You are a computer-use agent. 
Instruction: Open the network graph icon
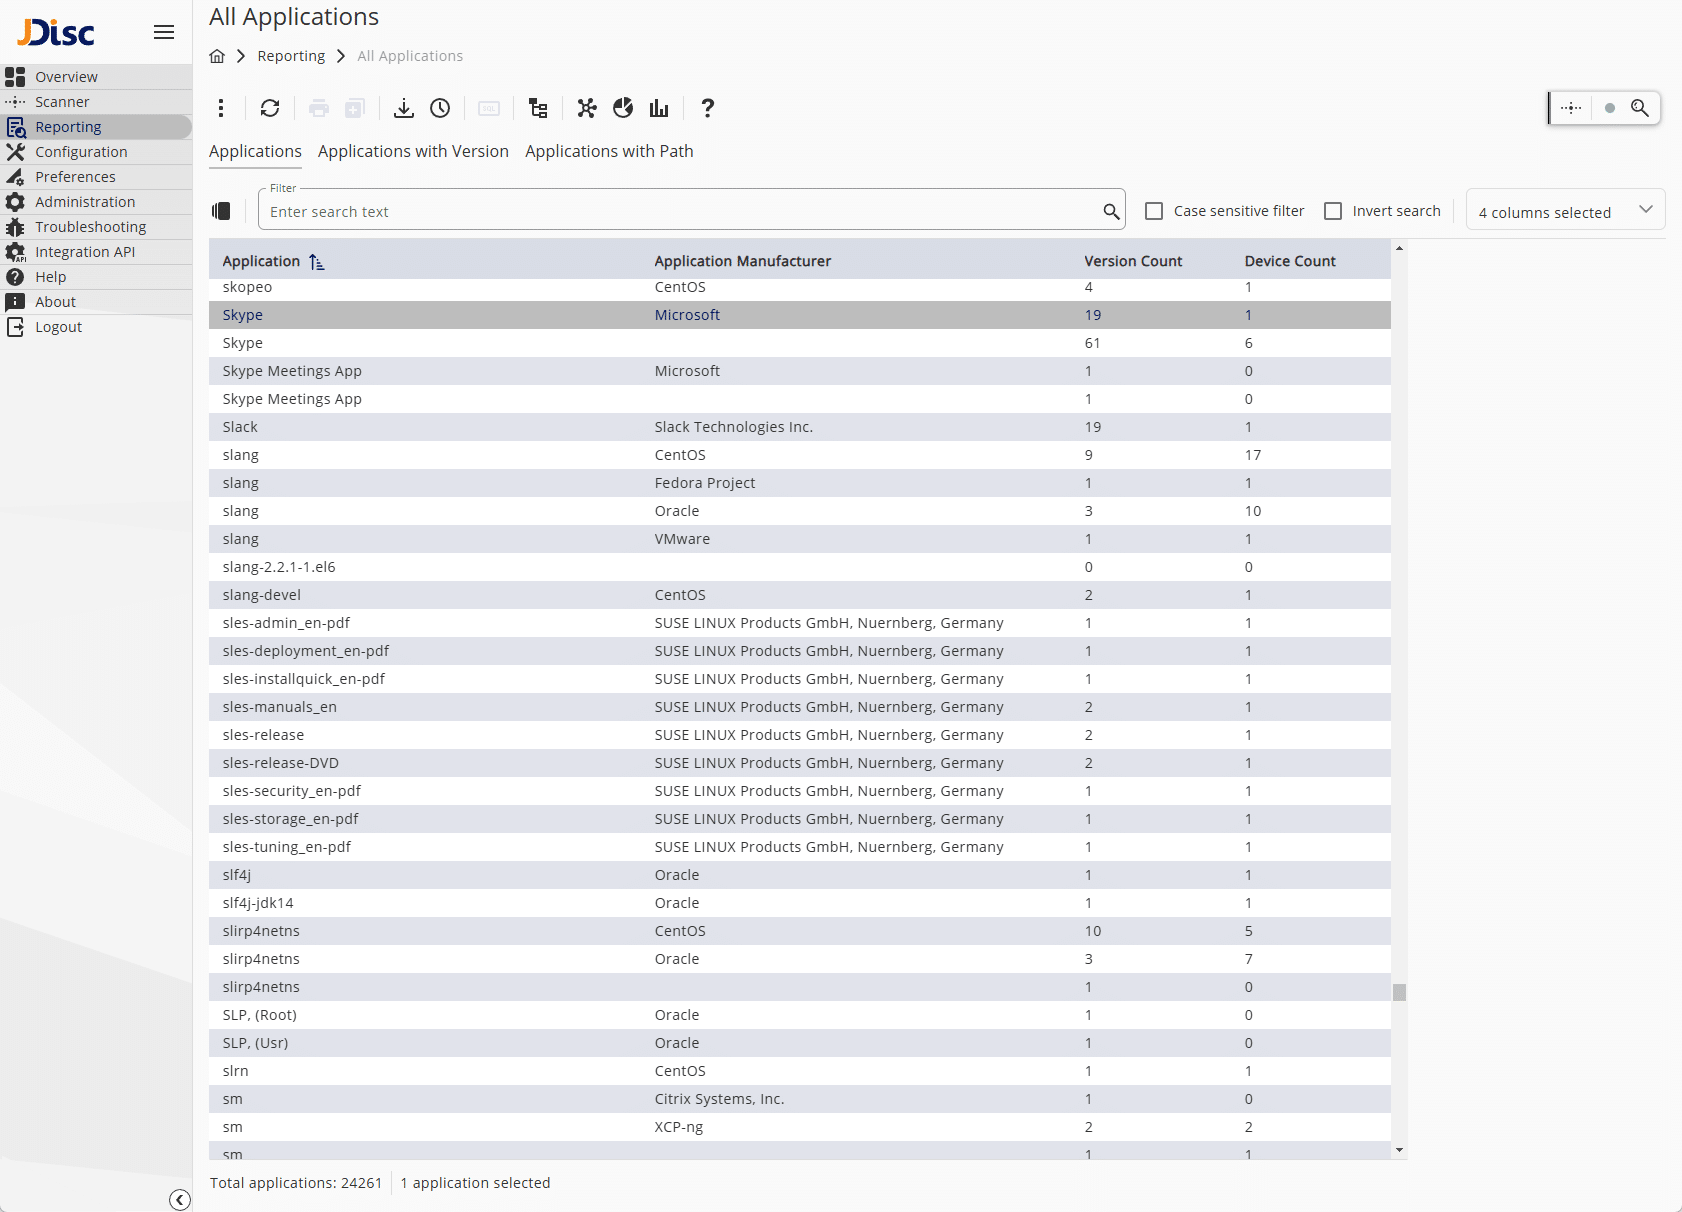coord(587,108)
